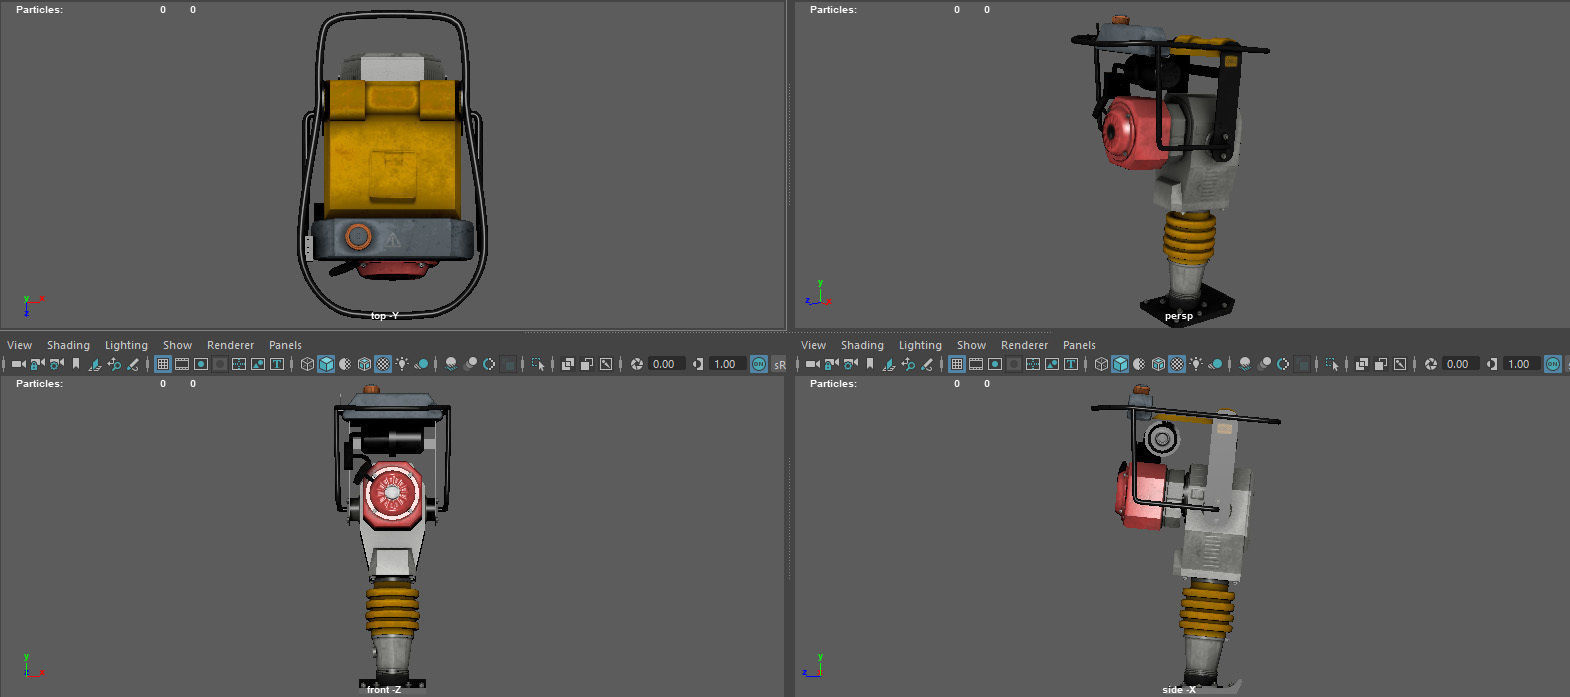Click the front -Z camera label
This screenshot has width=1570, height=697.
(x=384, y=690)
